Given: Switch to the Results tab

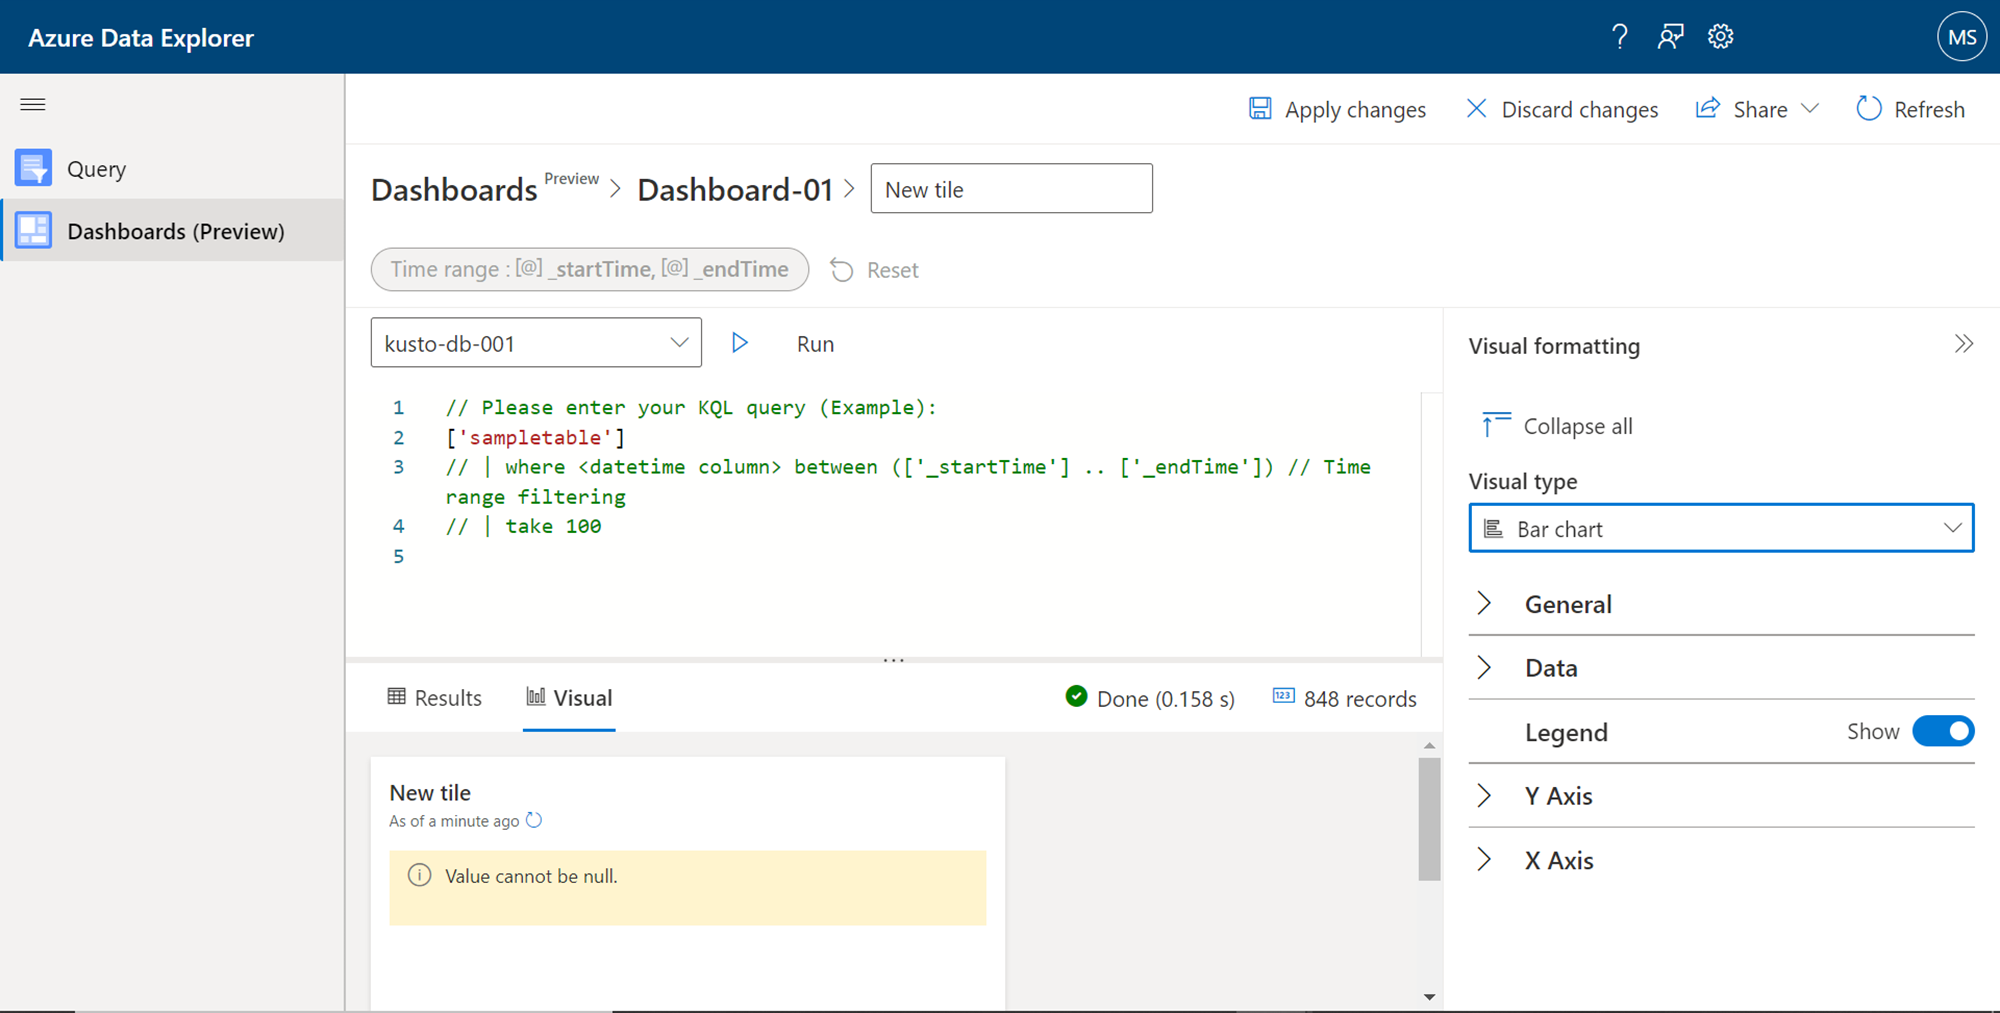Looking at the screenshot, I should 435,698.
